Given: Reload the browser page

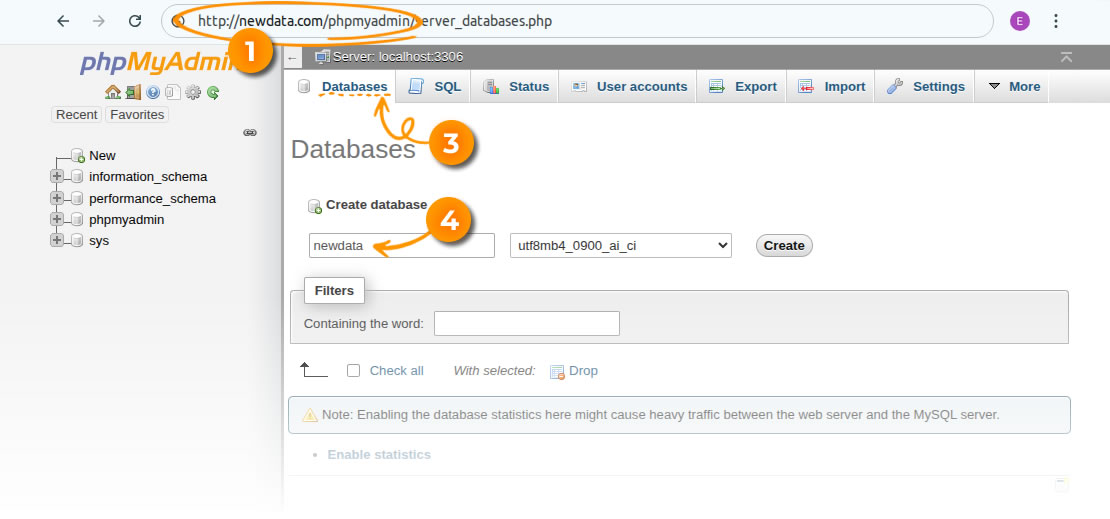Looking at the screenshot, I should click(x=135, y=21).
